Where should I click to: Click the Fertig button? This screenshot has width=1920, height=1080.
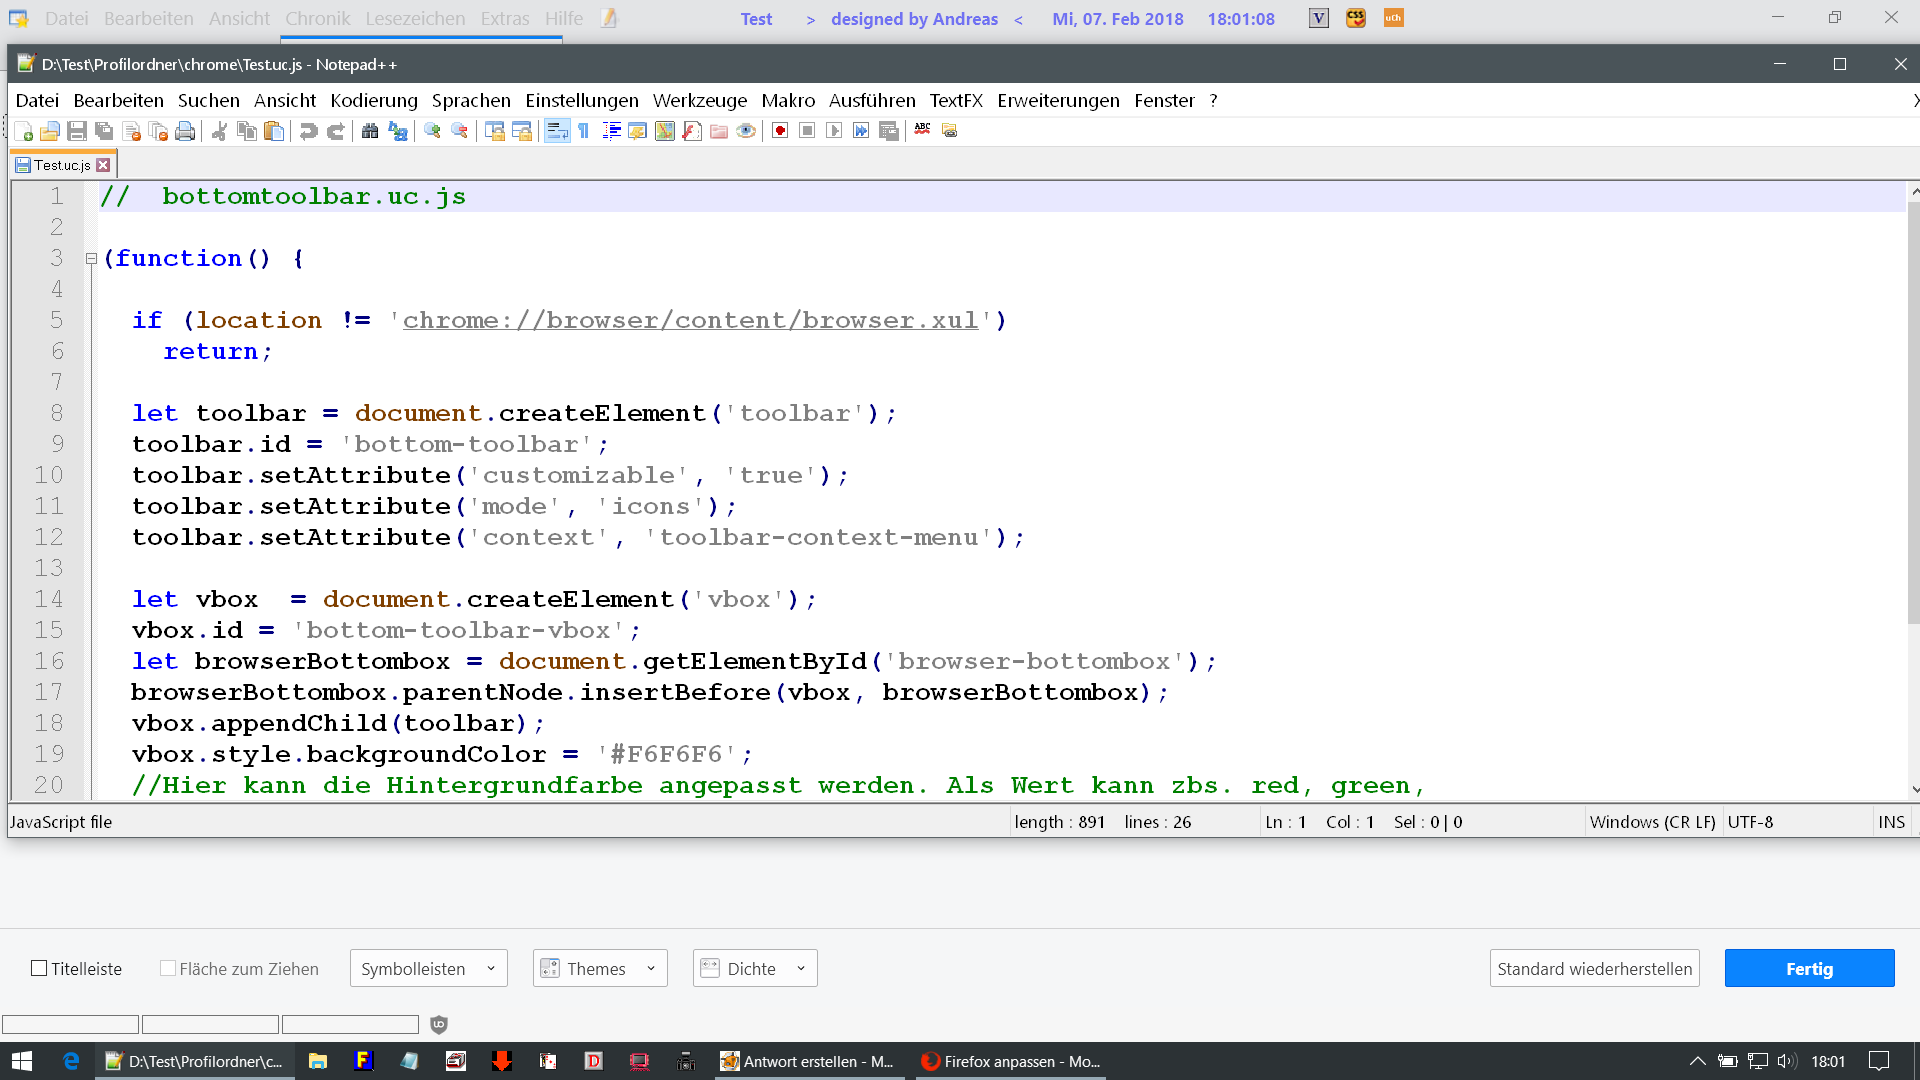click(x=1808, y=968)
